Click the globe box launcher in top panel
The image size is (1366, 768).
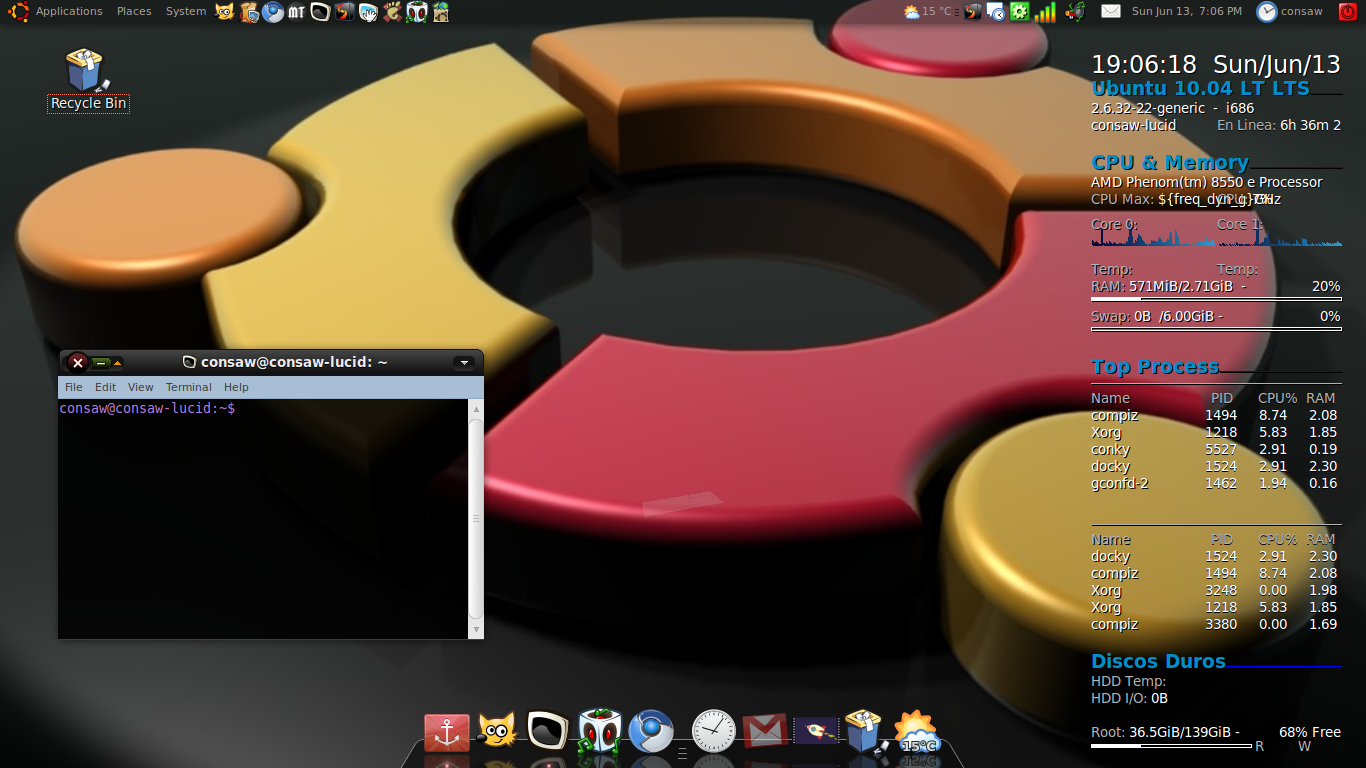coord(440,12)
